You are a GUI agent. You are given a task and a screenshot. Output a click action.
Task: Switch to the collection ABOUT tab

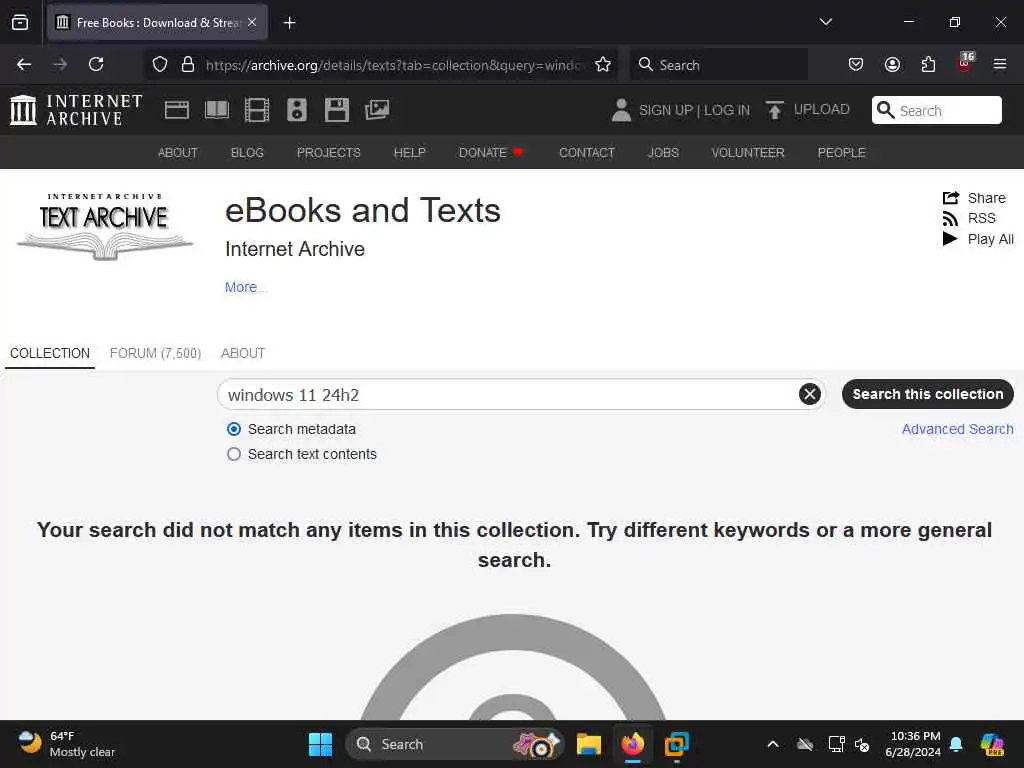click(243, 353)
